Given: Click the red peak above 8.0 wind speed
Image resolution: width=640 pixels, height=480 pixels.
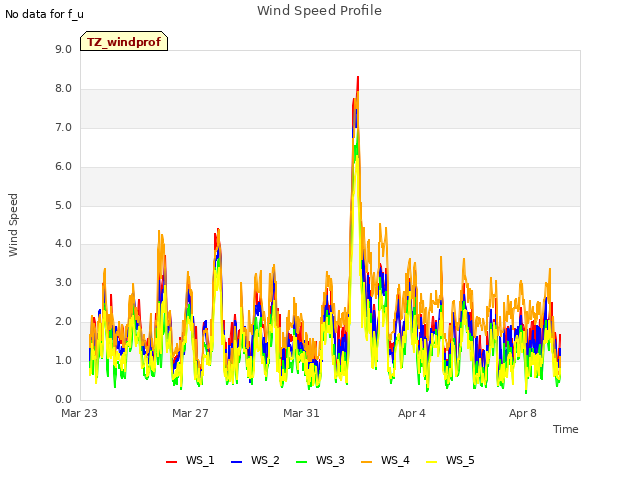Looking at the screenshot, I should (x=358, y=81).
